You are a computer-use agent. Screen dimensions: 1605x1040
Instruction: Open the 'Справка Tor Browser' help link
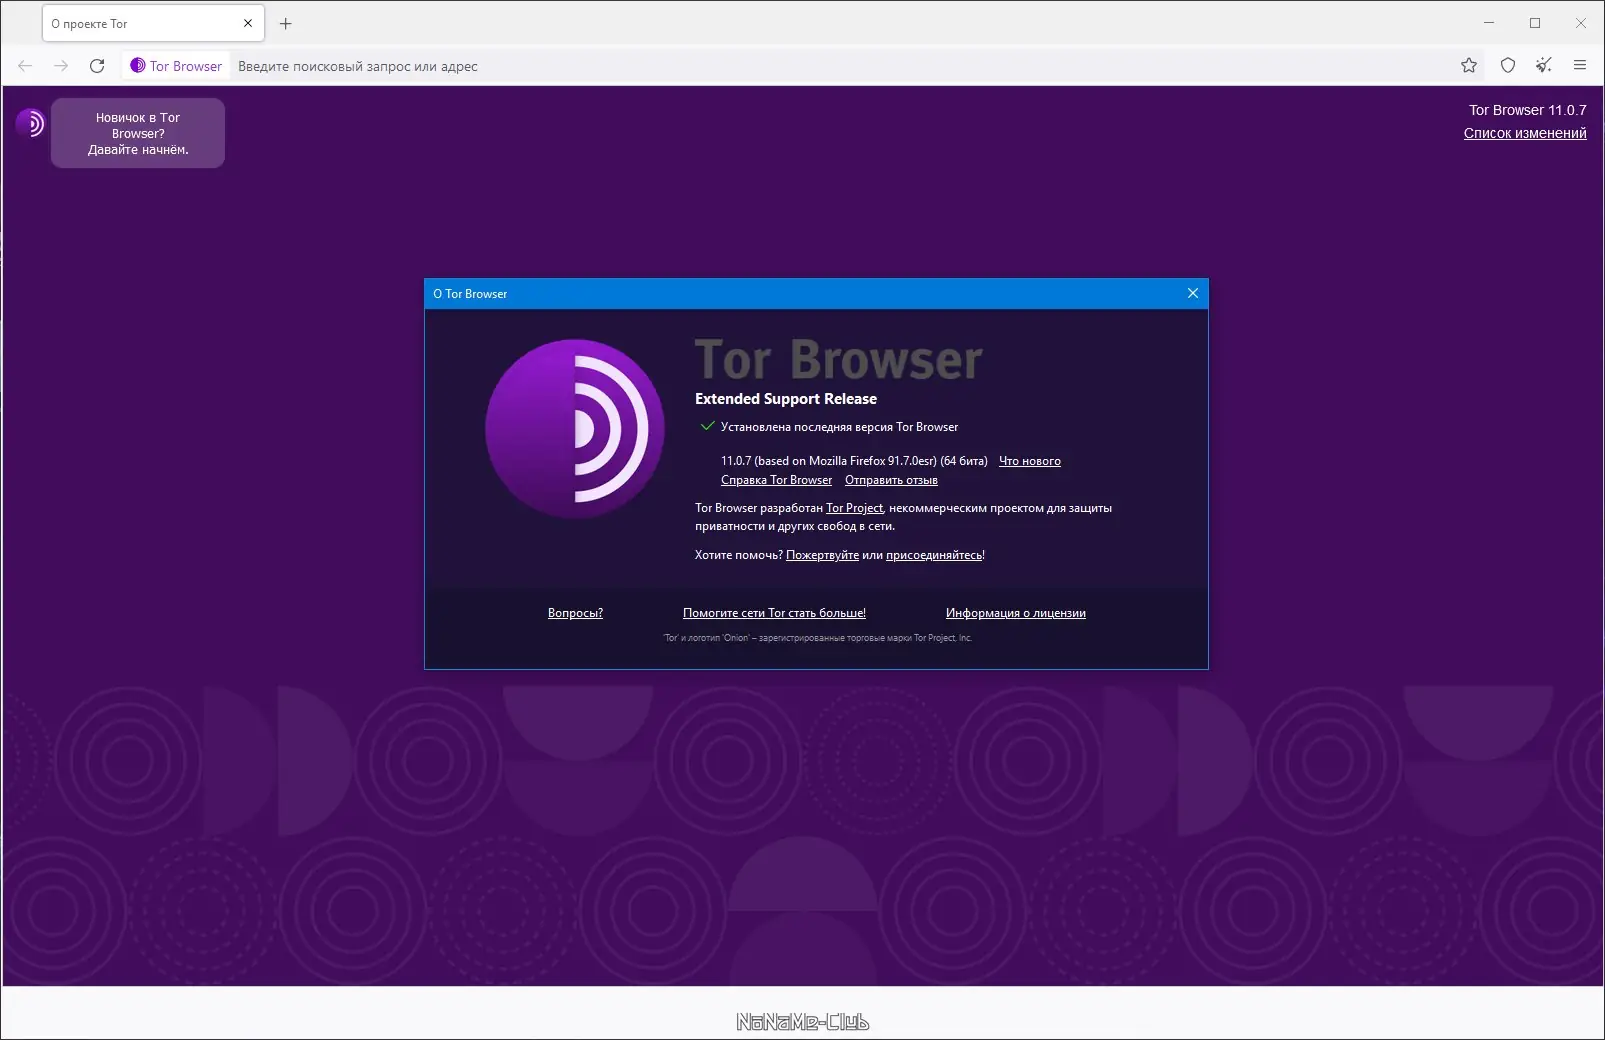[x=776, y=480]
